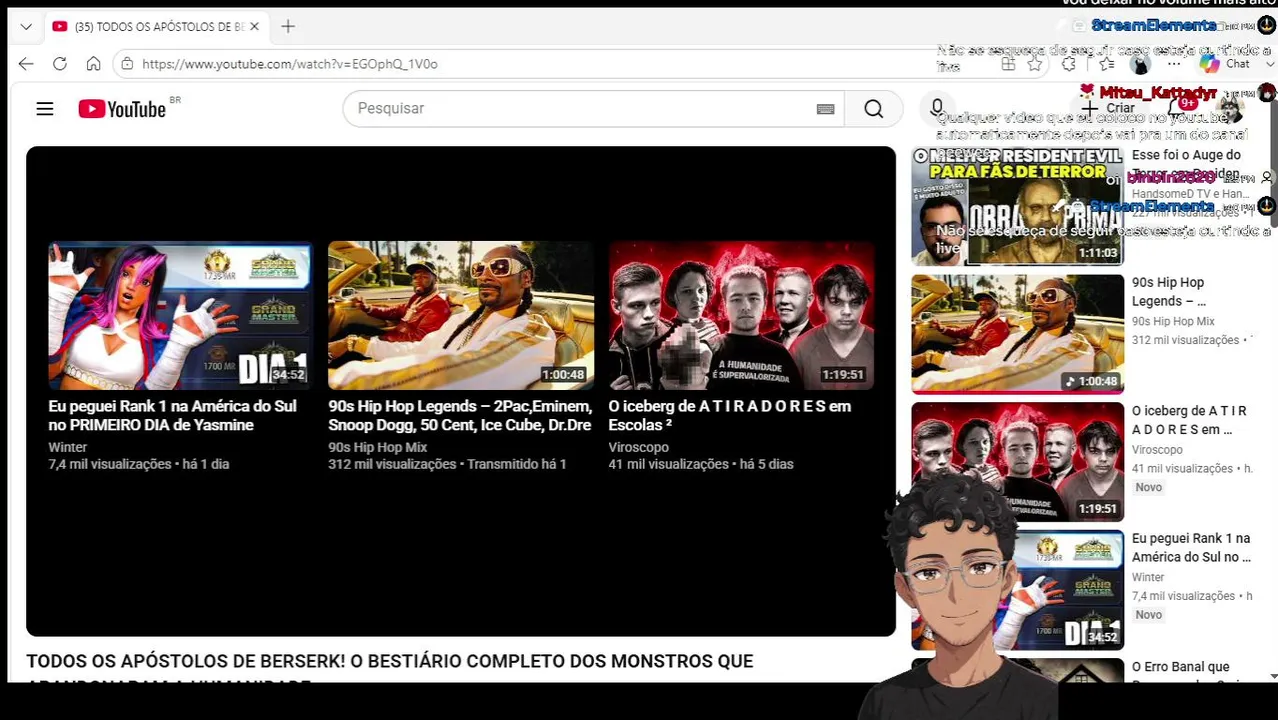The width and height of the screenshot is (1278, 720).
Task: Open a new browser tab
Action: click(x=288, y=27)
